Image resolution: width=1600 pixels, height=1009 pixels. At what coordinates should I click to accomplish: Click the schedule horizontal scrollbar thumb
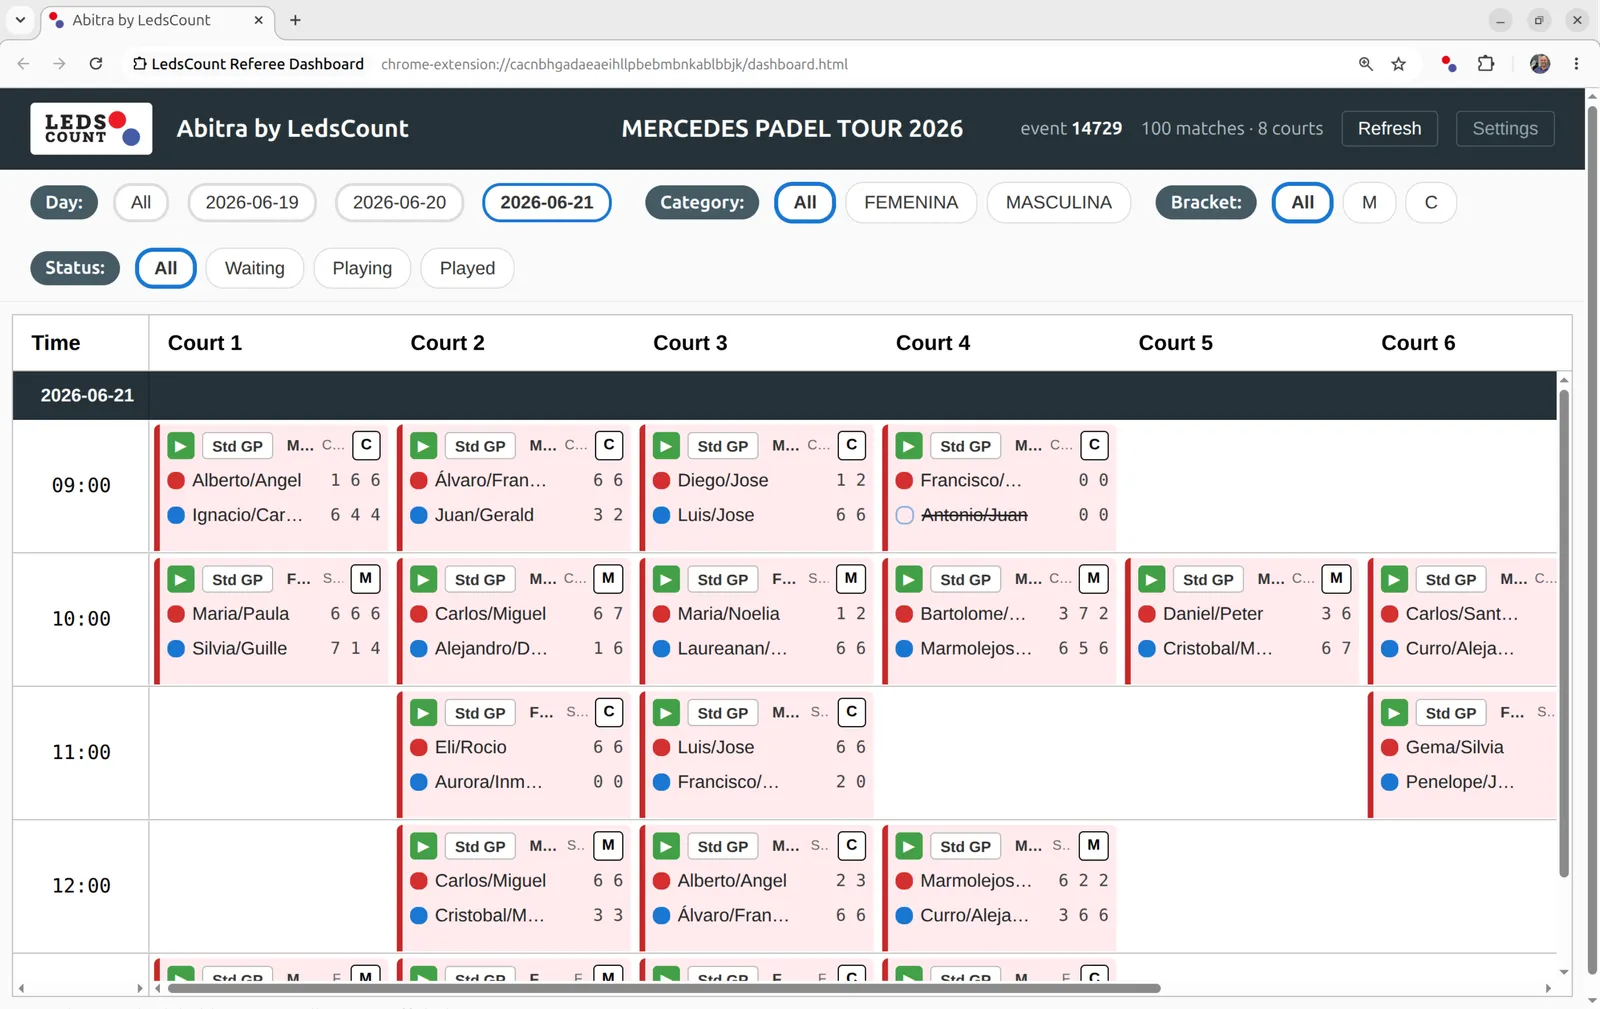point(664,988)
